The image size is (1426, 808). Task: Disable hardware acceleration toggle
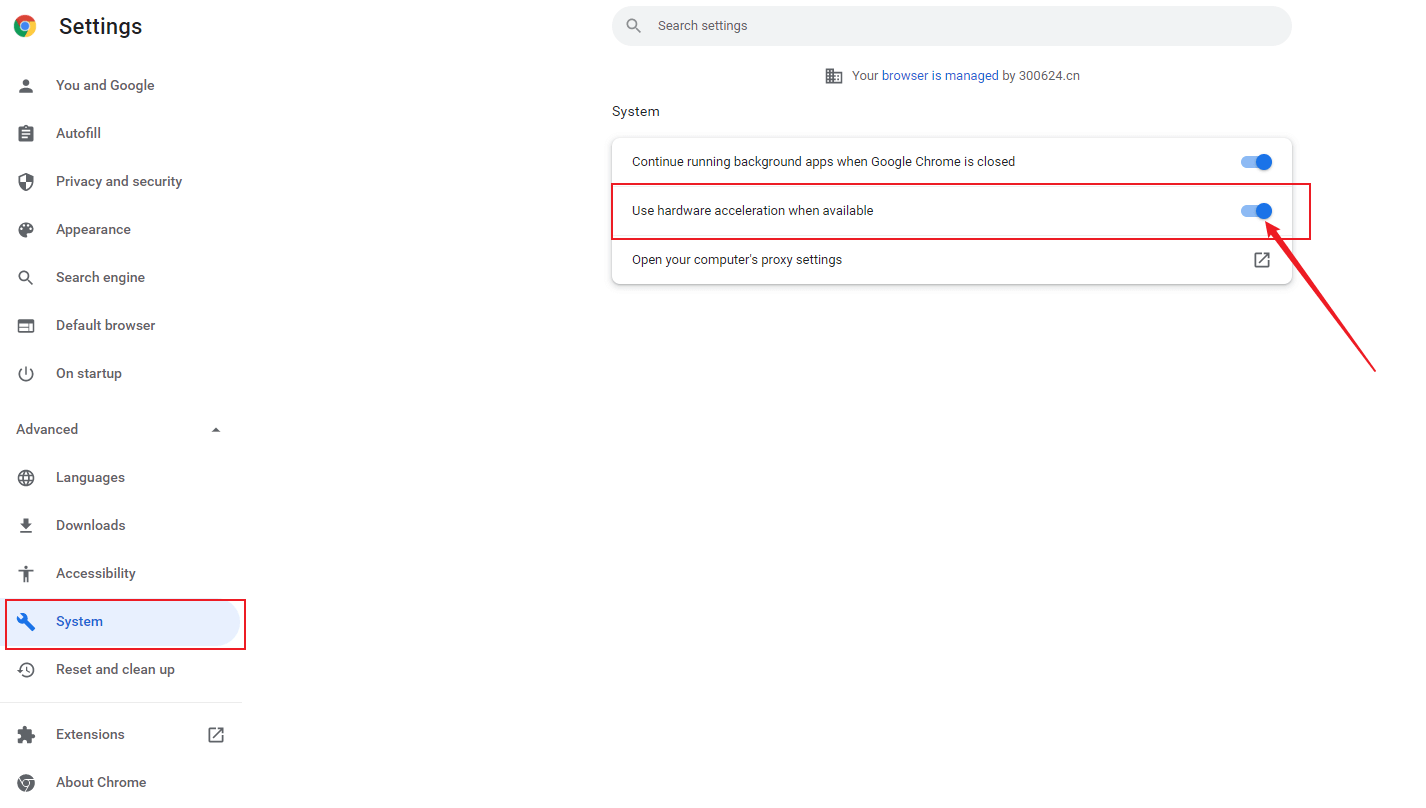(x=1256, y=211)
